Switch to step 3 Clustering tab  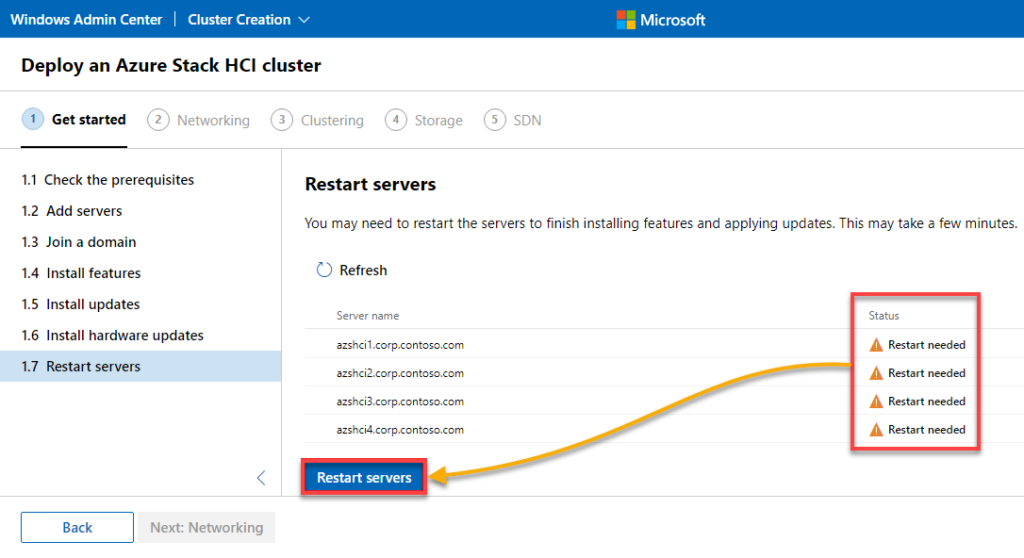point(318,120)
